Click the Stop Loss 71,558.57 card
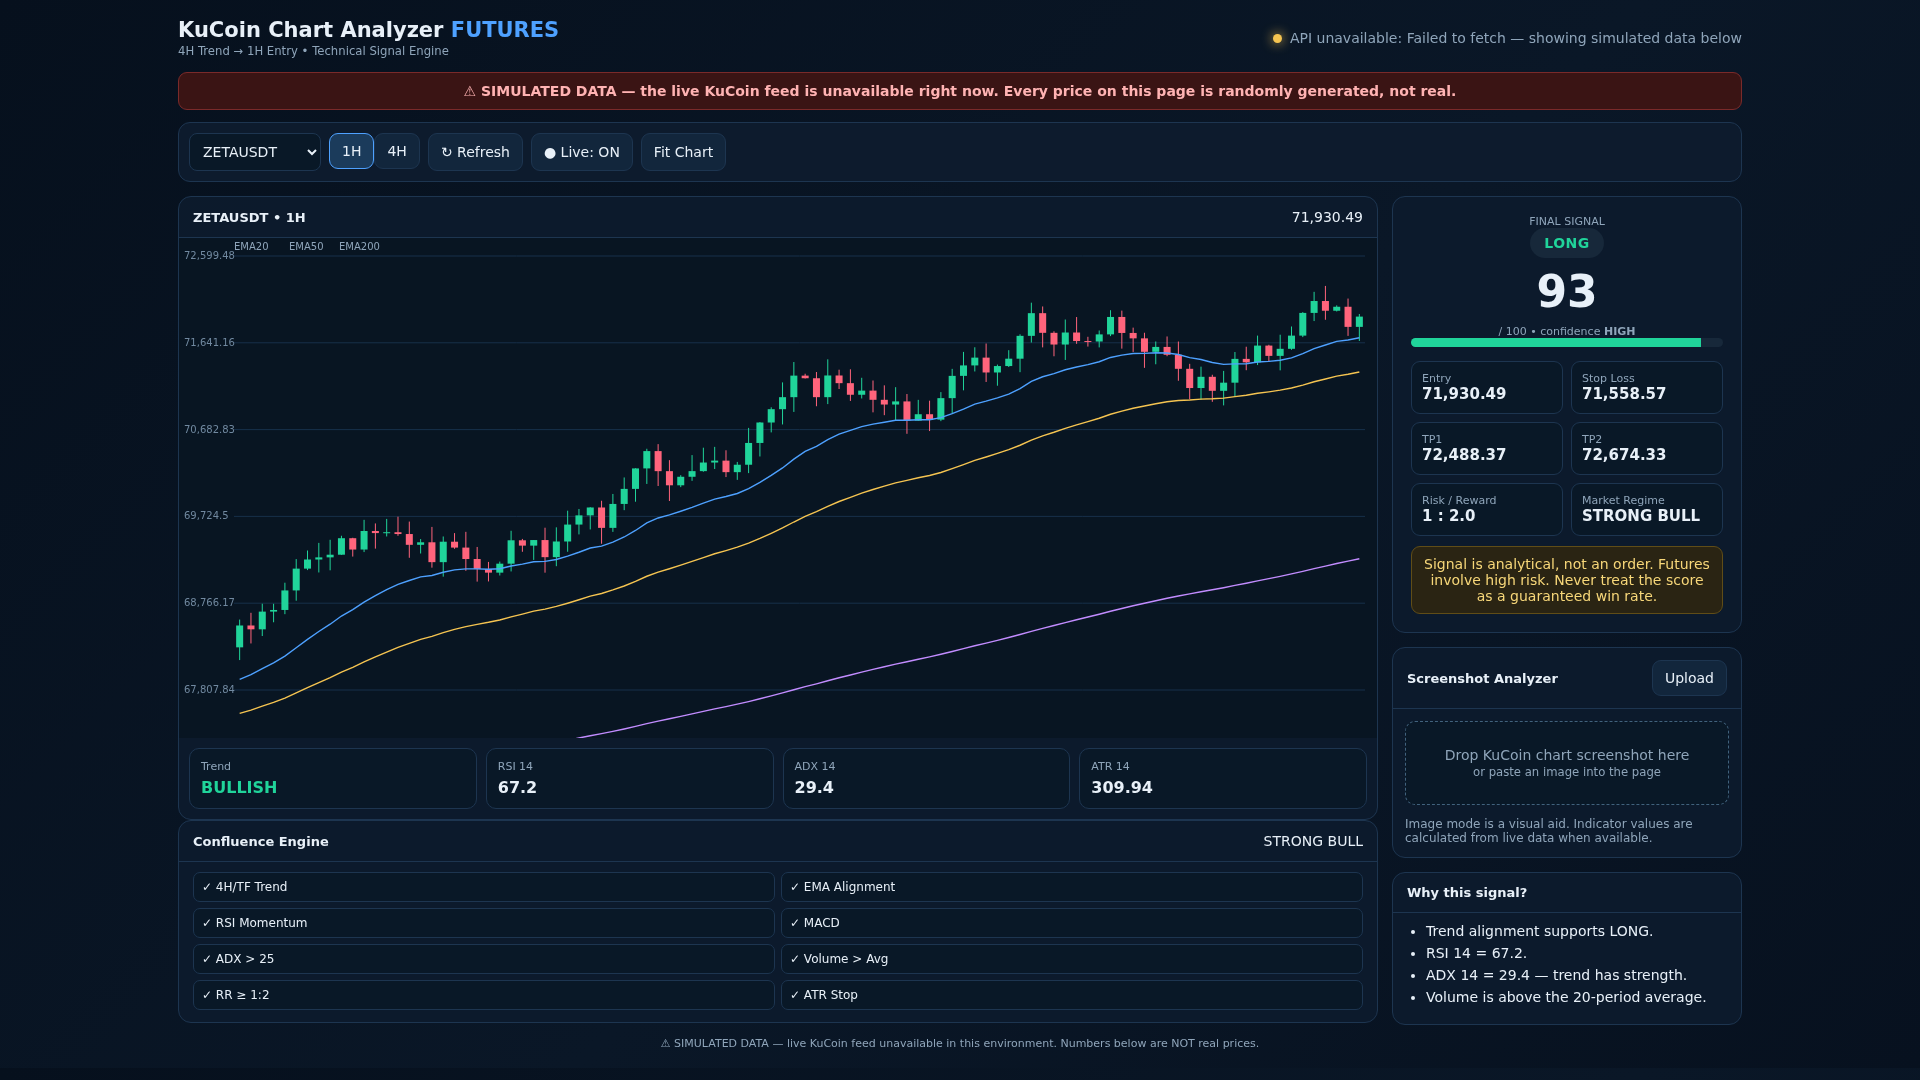1920x1080 pixels. coord(1647,387)
